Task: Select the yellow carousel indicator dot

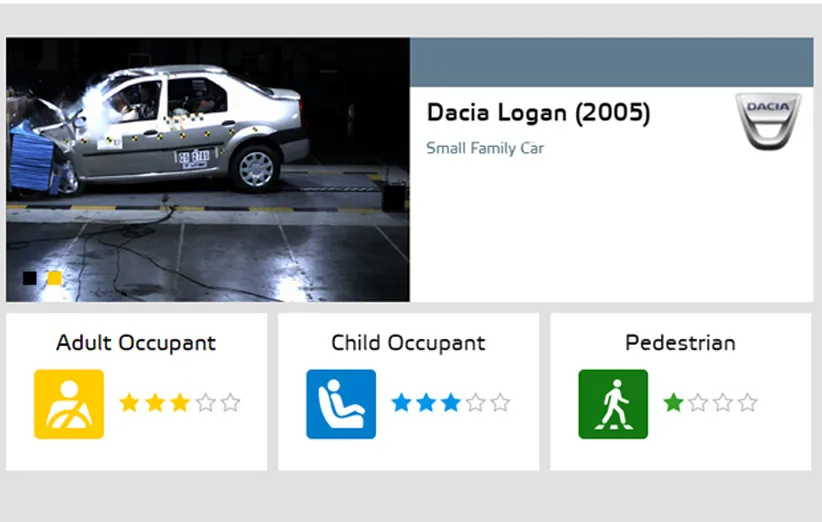Action: (x=54, y=278)
